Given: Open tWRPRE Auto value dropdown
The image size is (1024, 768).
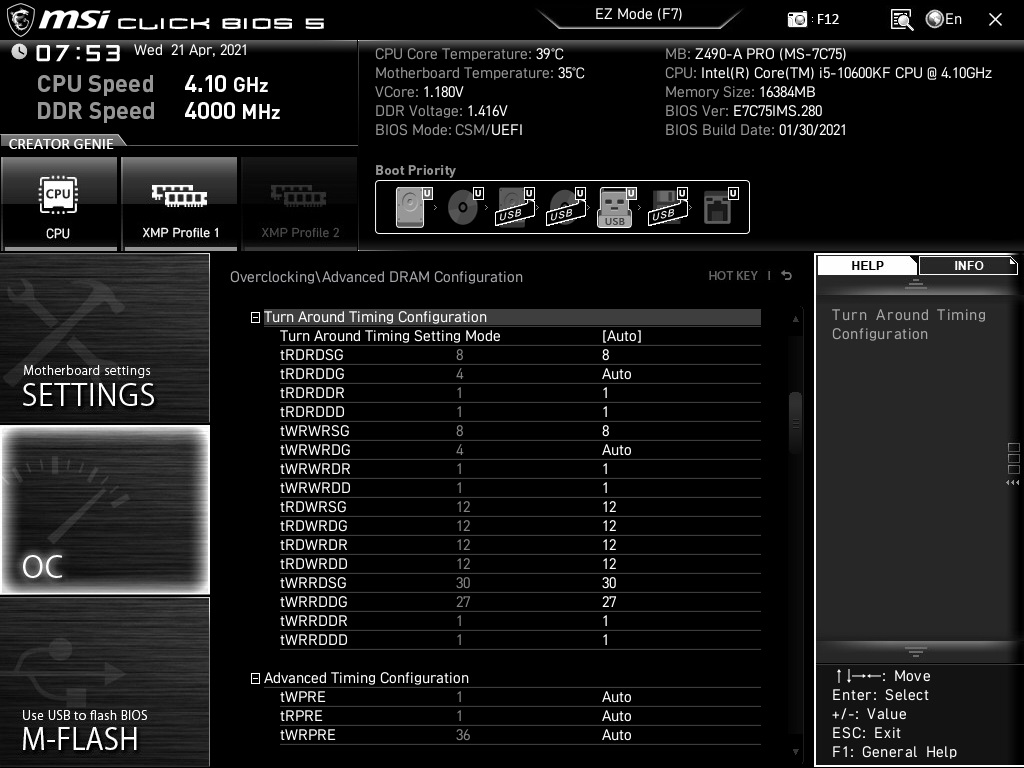Looking at the screenshot, I should click(616, 735).
